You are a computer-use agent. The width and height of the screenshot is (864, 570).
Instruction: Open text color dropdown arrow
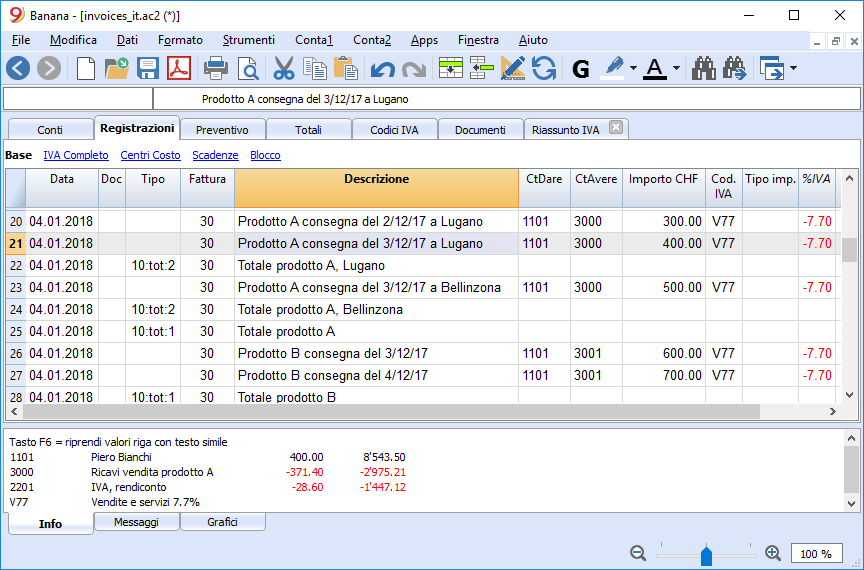(x=676, y=68)
